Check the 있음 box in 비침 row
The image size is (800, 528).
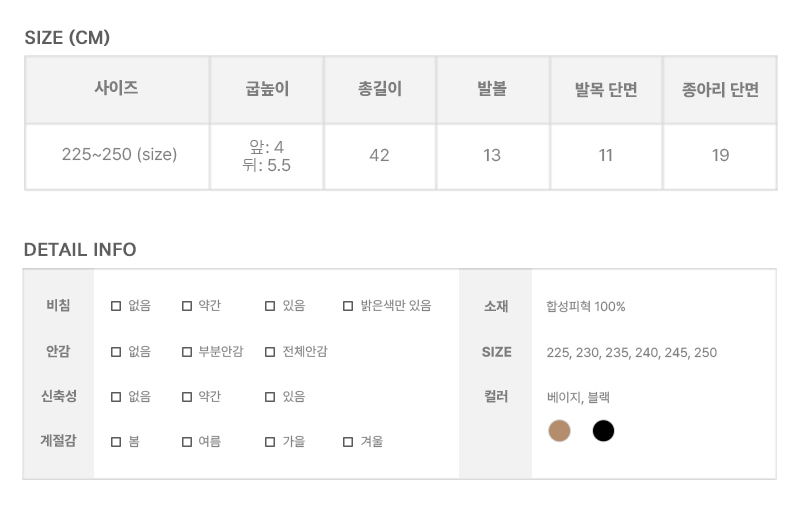point(270,306)
